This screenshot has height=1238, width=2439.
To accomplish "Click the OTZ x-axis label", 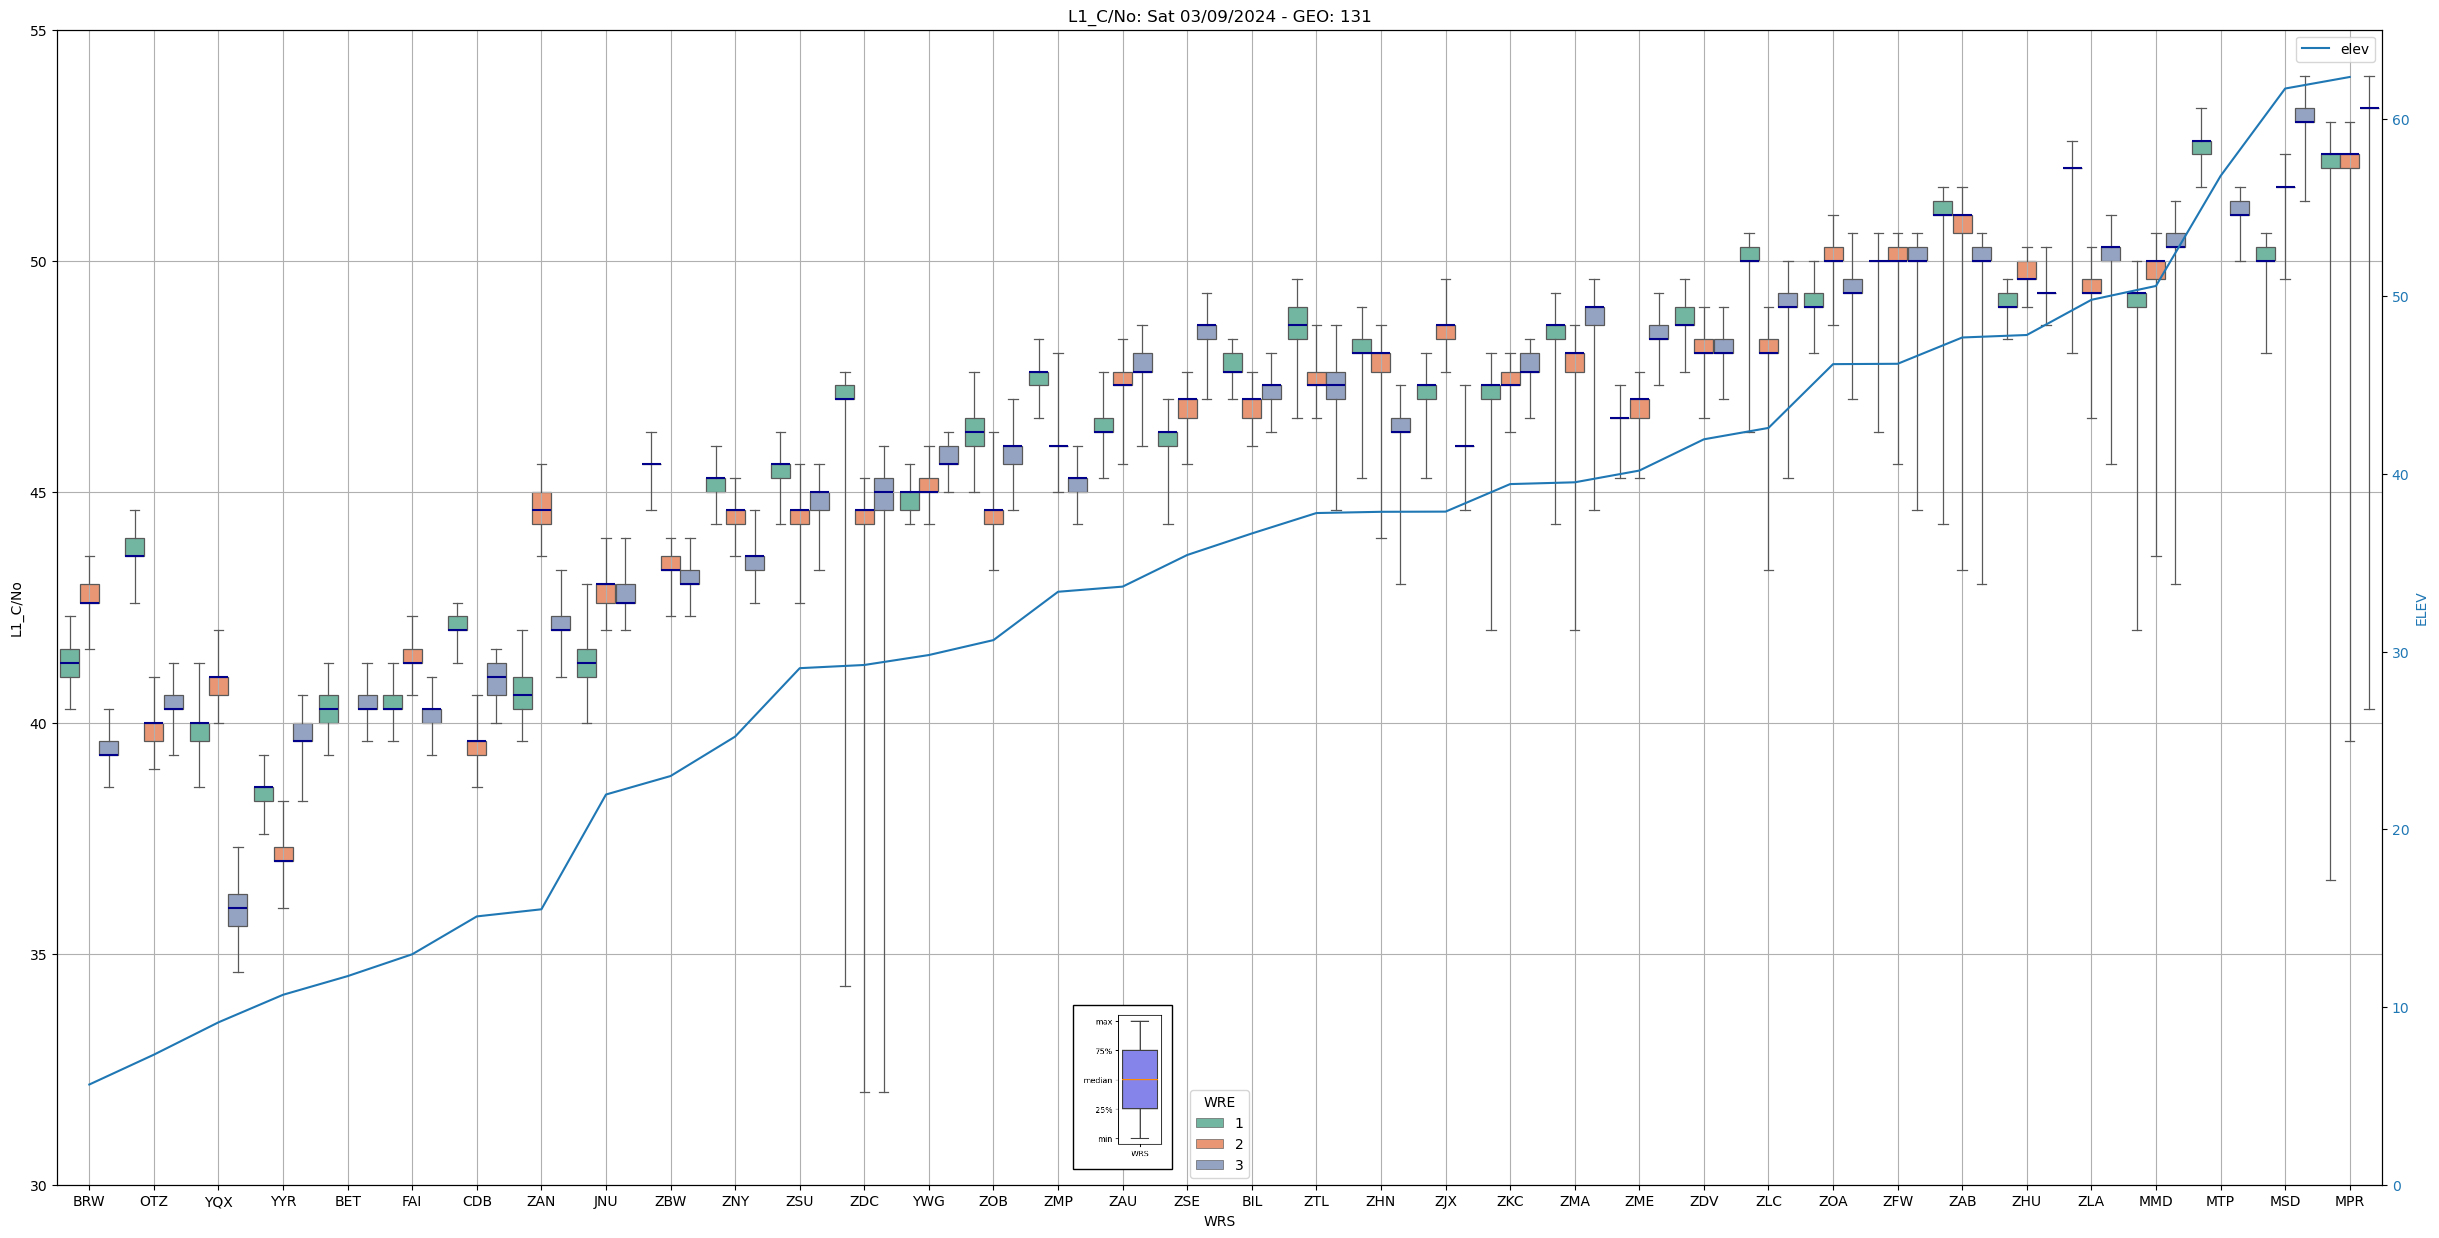I will [x=154, y=1202].
